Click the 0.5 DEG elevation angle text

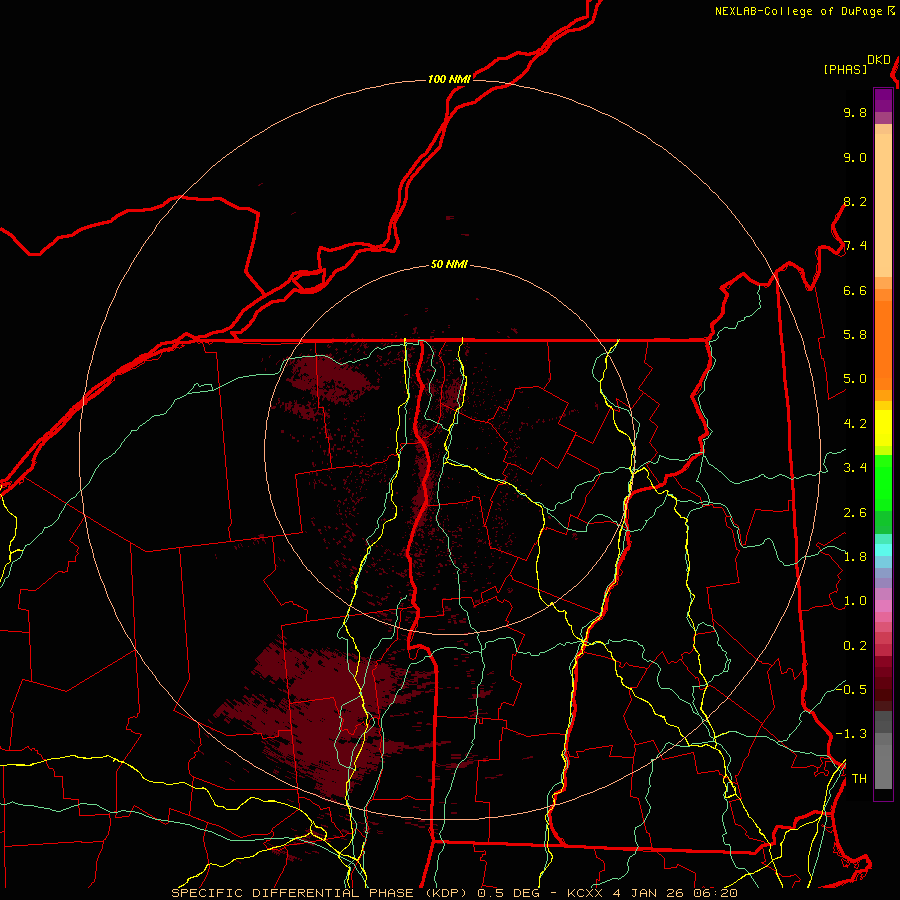(x=508, y=893)
